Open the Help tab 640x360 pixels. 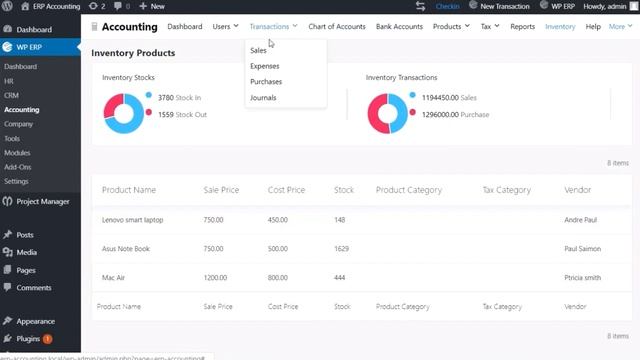tap(593, 26)
